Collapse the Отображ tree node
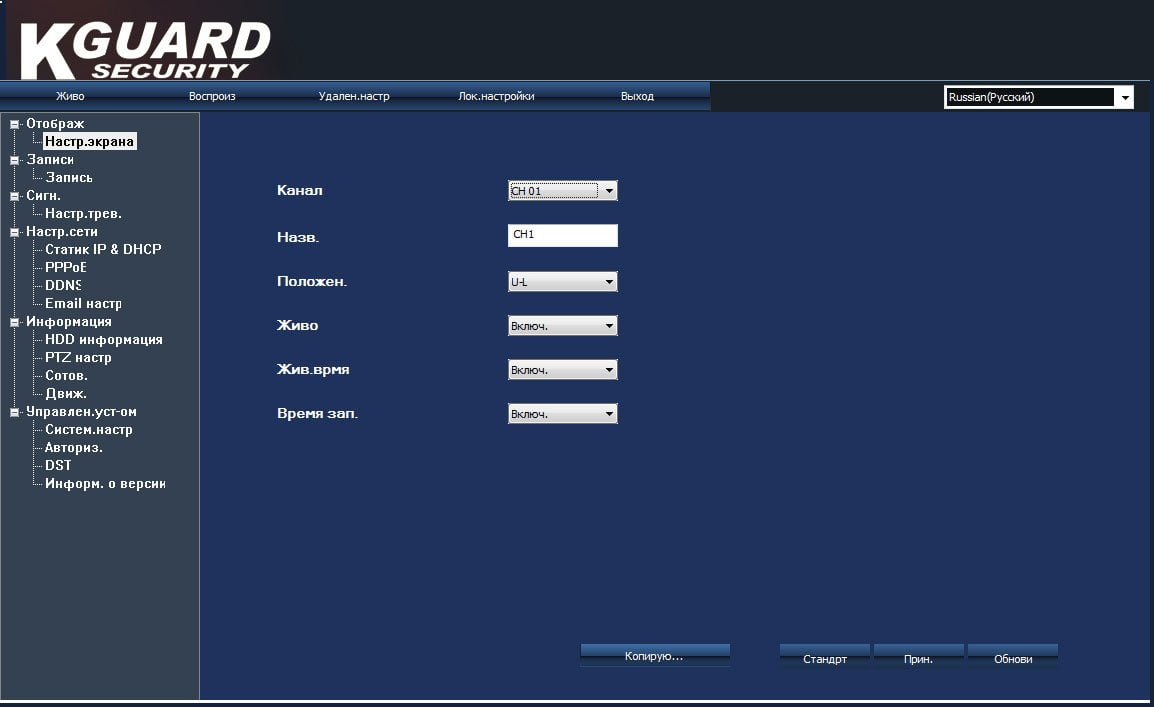 tap(14, 124)
